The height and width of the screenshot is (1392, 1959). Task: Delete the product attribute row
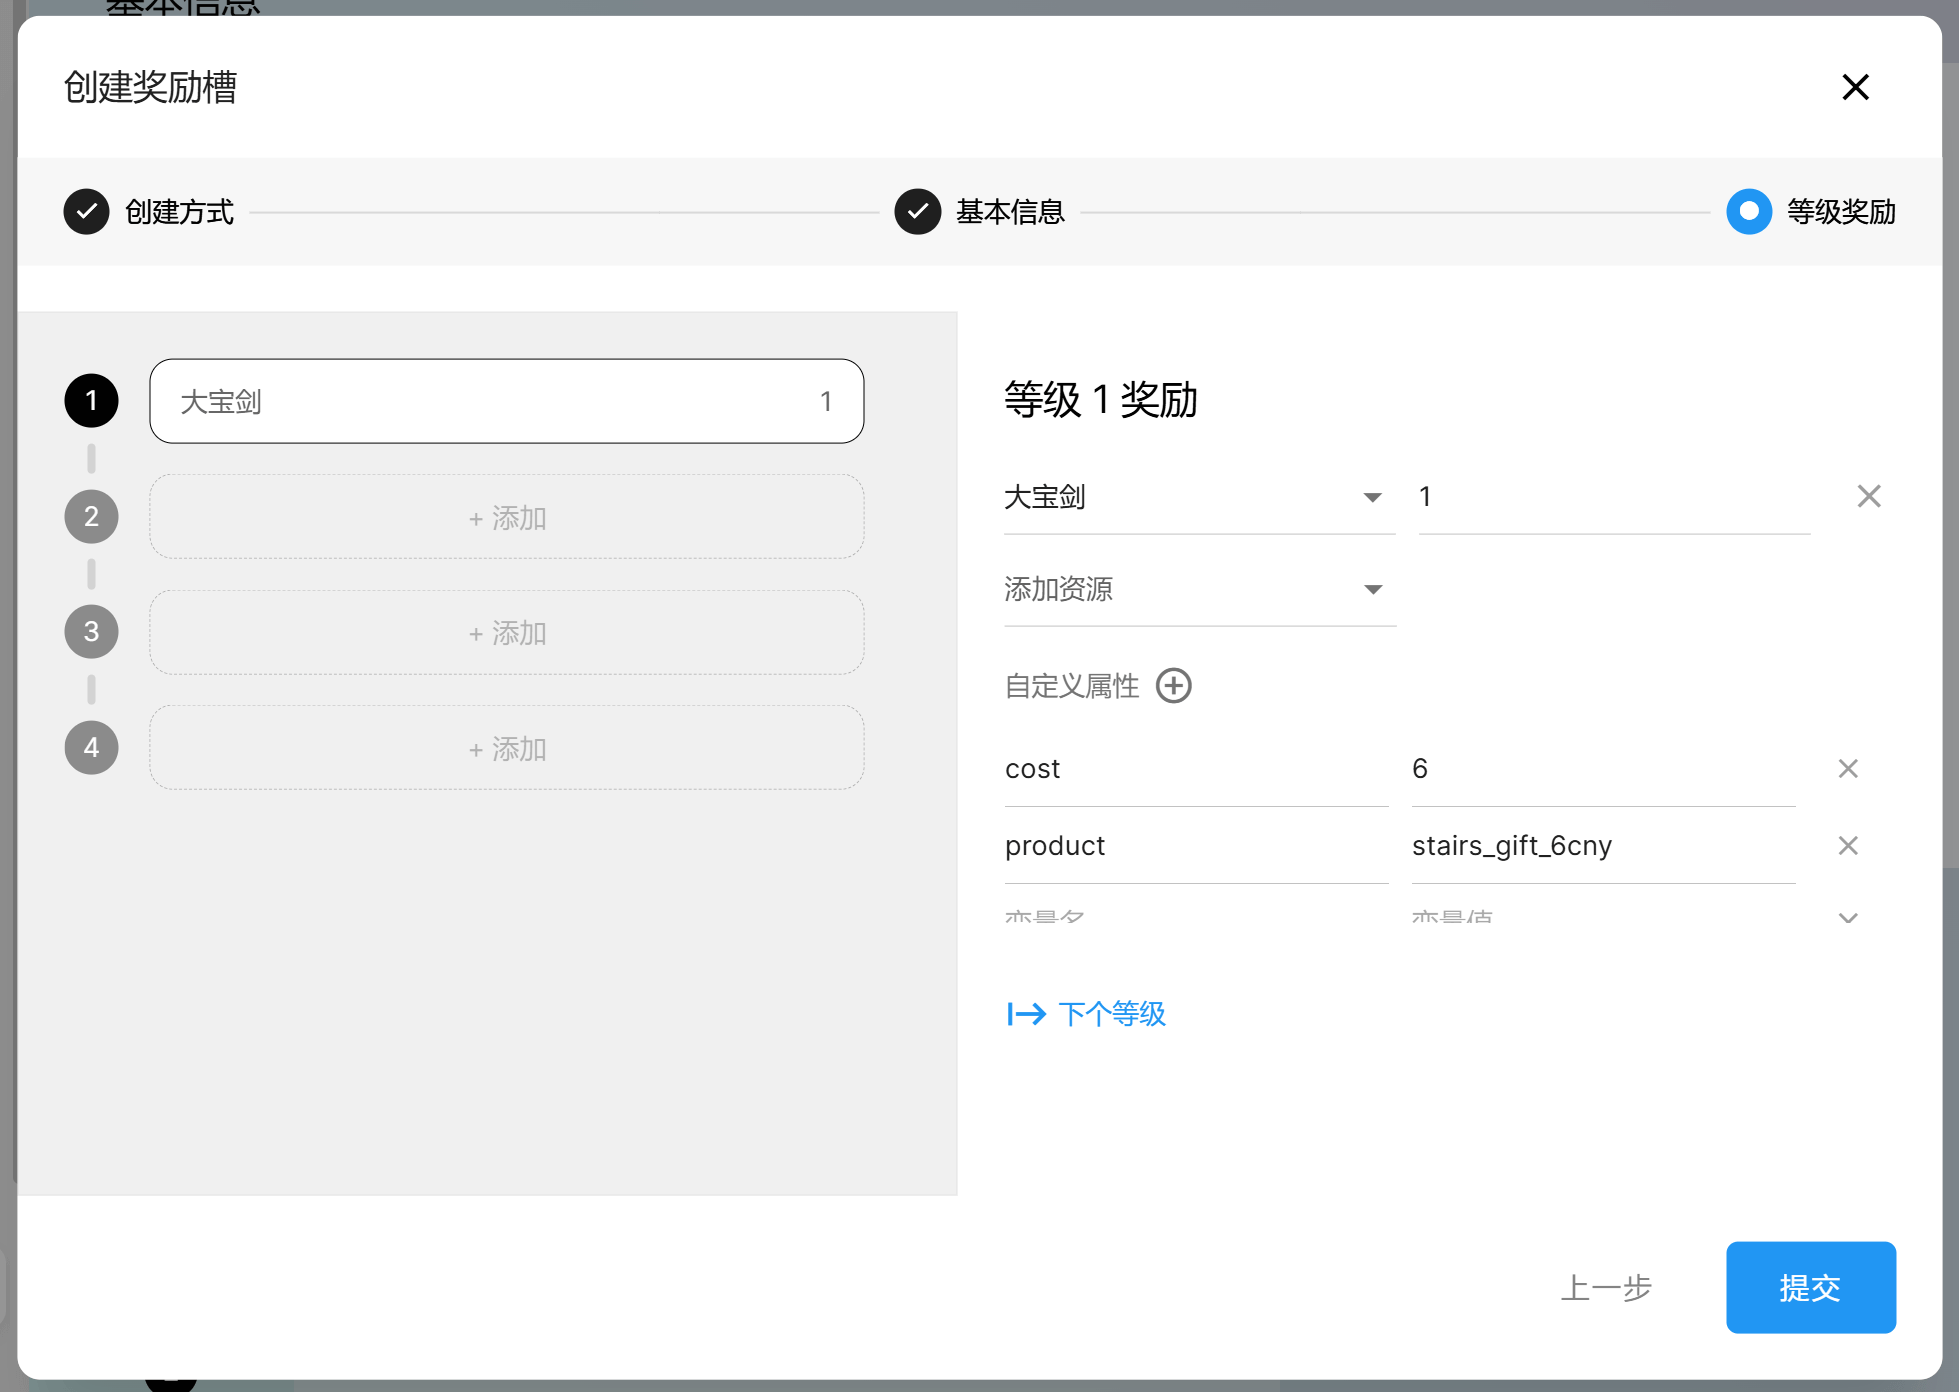point(1847,845)
